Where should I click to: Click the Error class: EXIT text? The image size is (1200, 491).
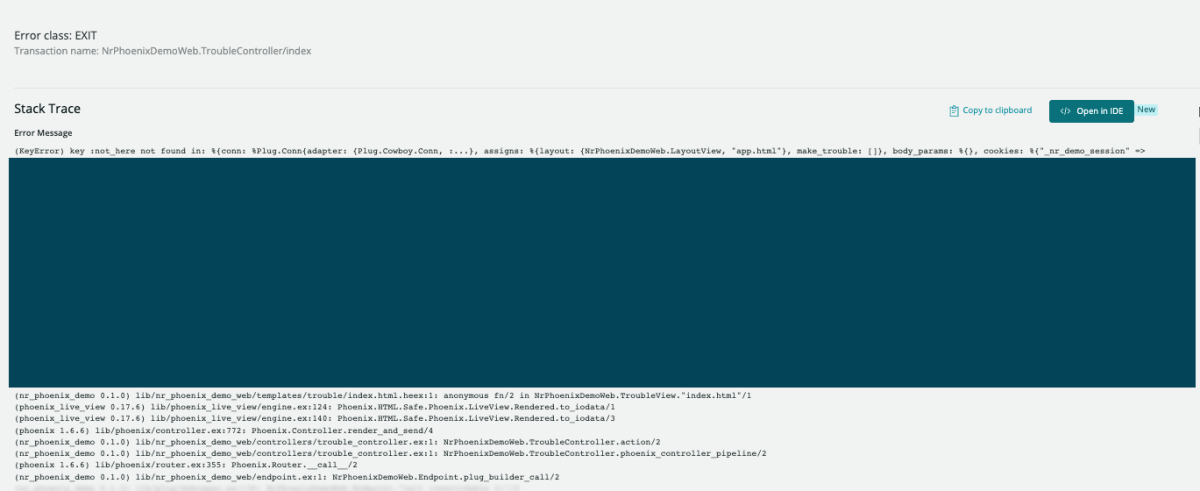[x=55, y=35]
